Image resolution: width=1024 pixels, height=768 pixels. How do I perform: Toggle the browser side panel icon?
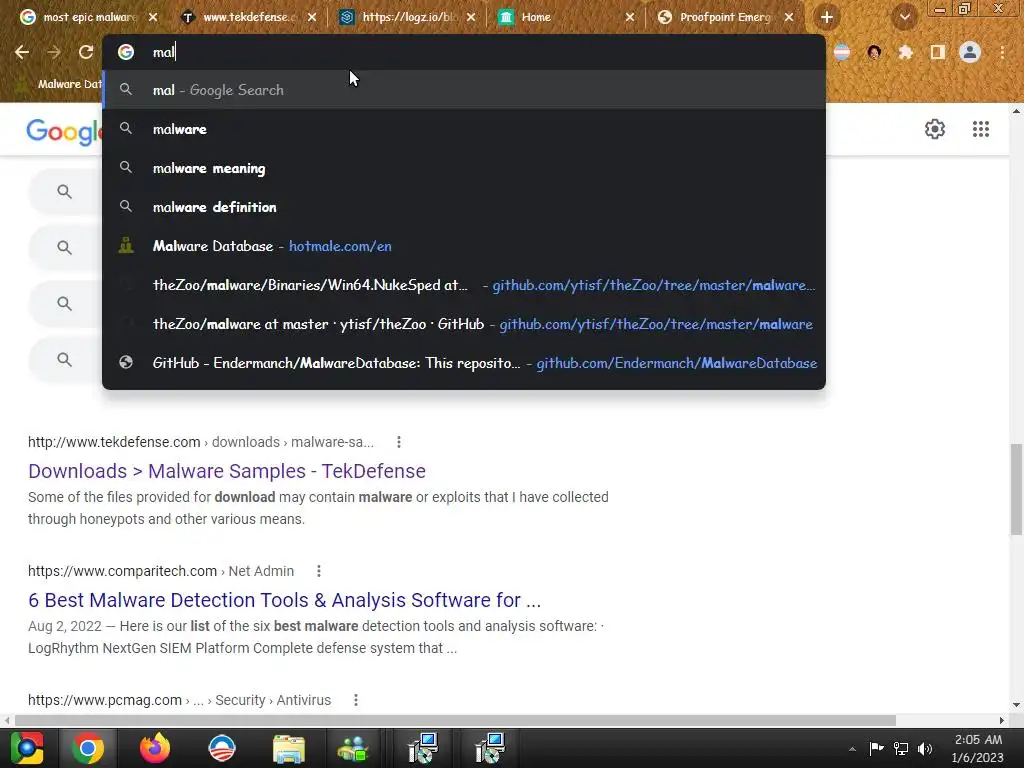938,52
